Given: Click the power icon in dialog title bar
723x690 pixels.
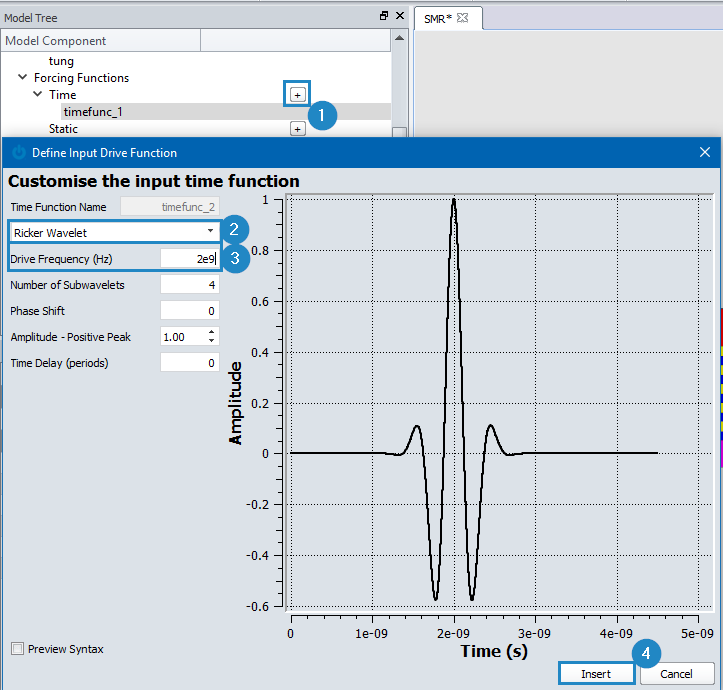Looking at the screenshot, I should point(18,152).
